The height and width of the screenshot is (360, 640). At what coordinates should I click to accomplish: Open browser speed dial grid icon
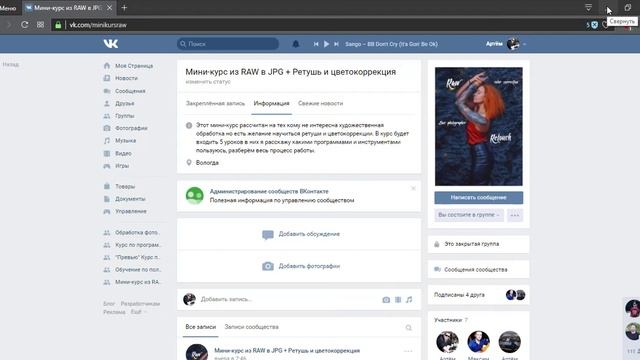tap(40, 24)
